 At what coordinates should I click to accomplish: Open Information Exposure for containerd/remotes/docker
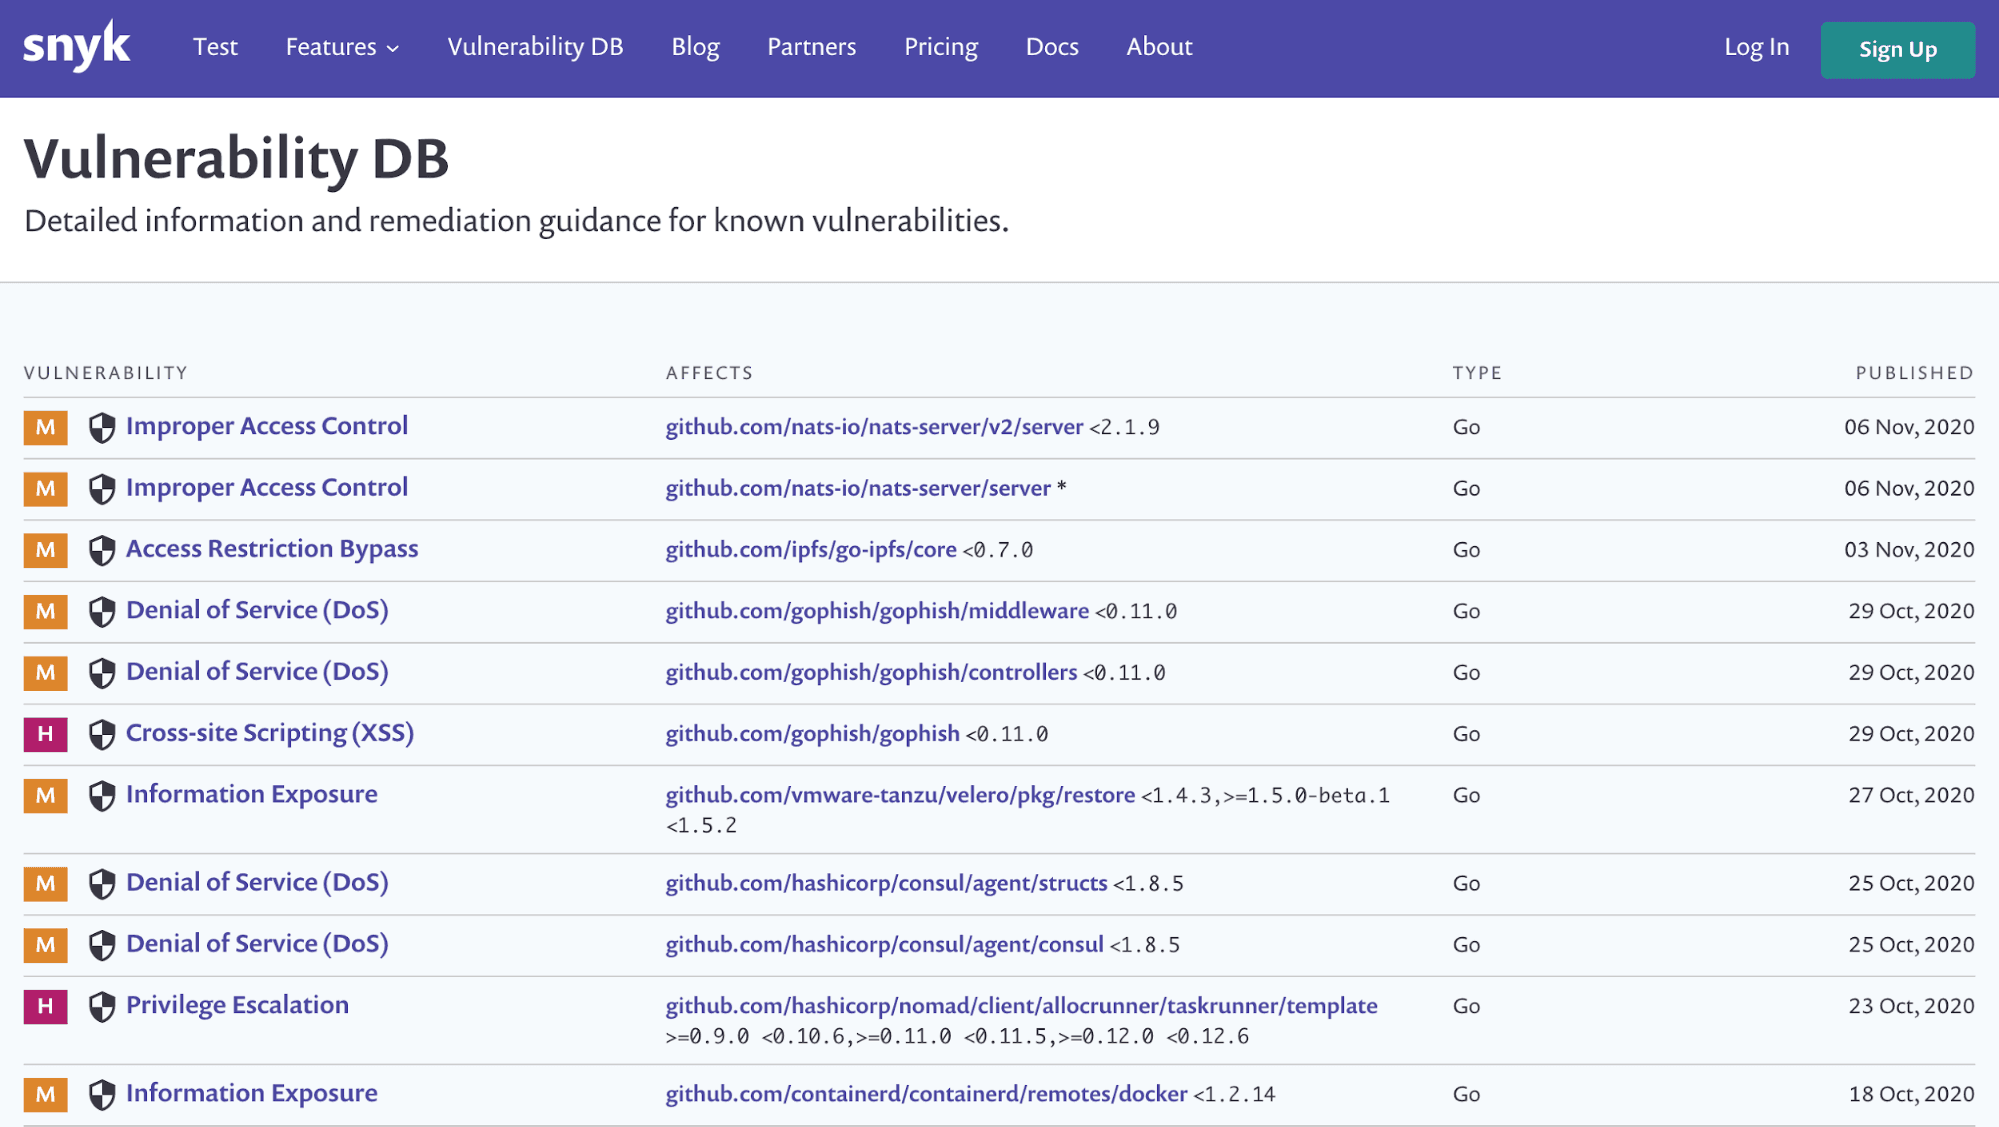[x=252, y=1093]
